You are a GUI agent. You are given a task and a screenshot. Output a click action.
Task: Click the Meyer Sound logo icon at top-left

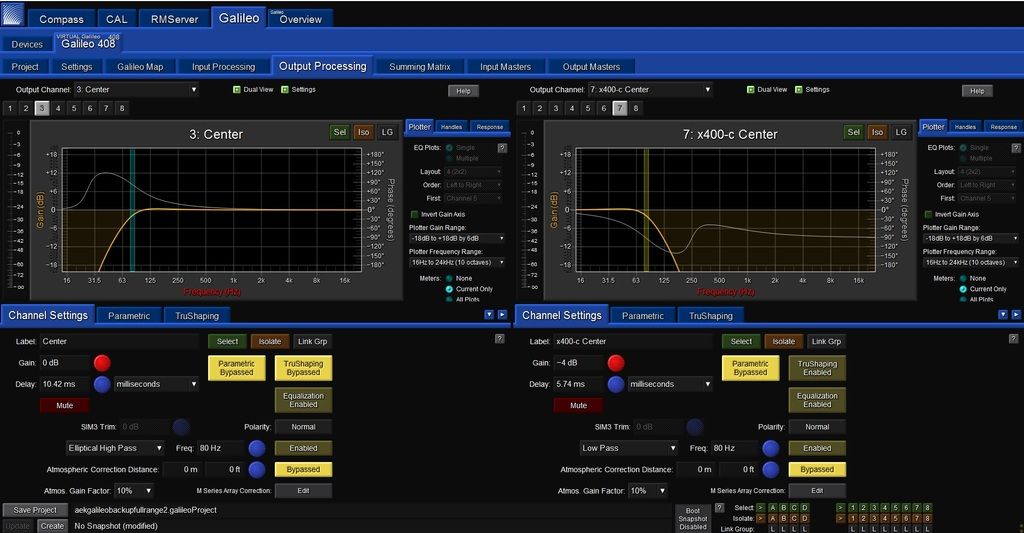point(13,14)
